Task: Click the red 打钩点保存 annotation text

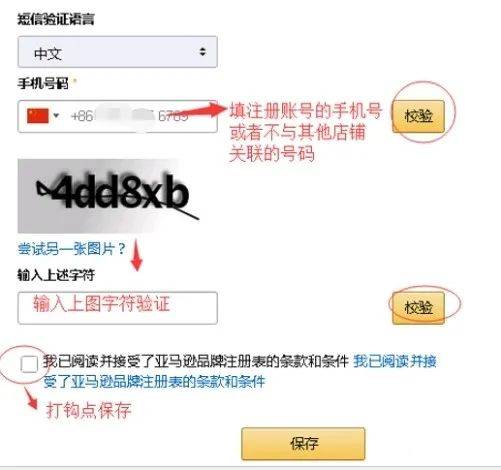Action: 89,410
